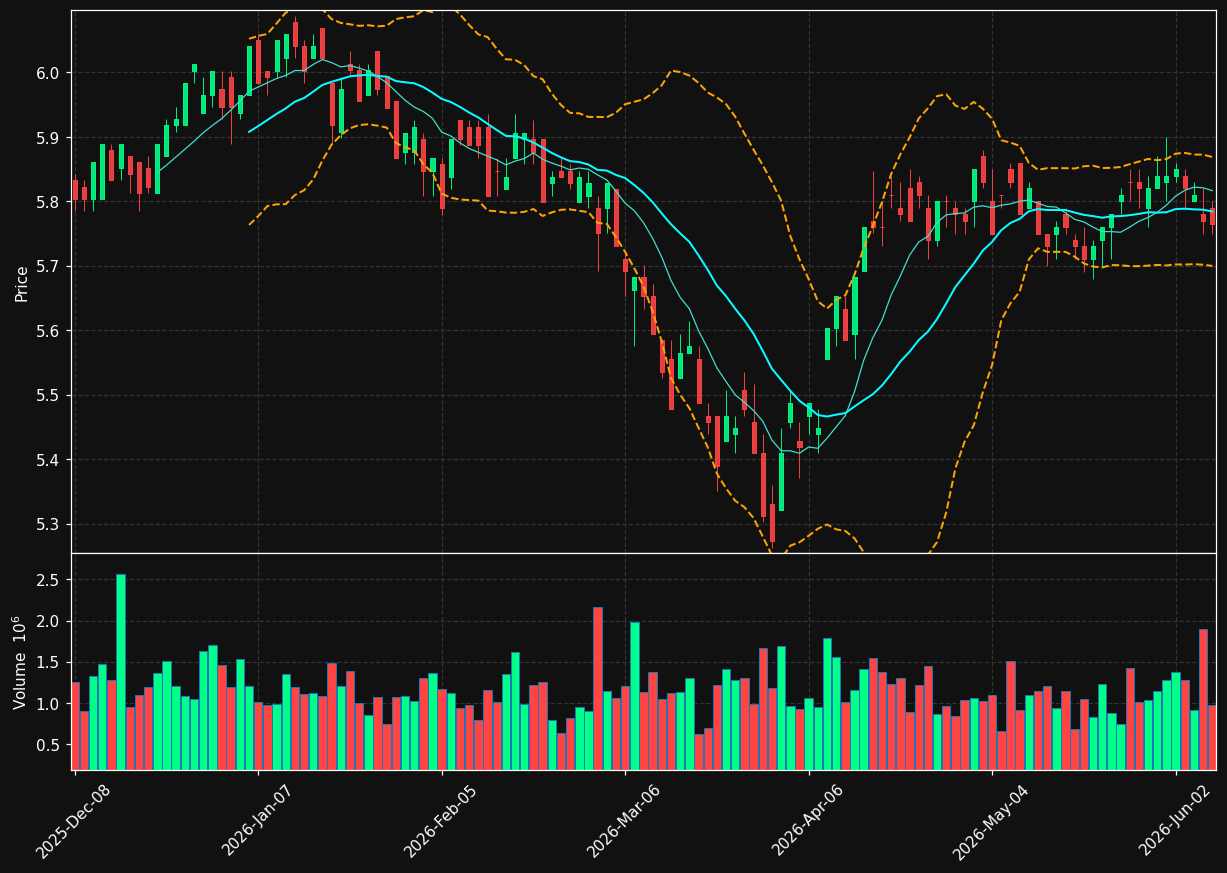The image size is (1227, 873).
Task: Click the 5.4 price axis label
Action: pyautogui.click(x=49, y=460)
